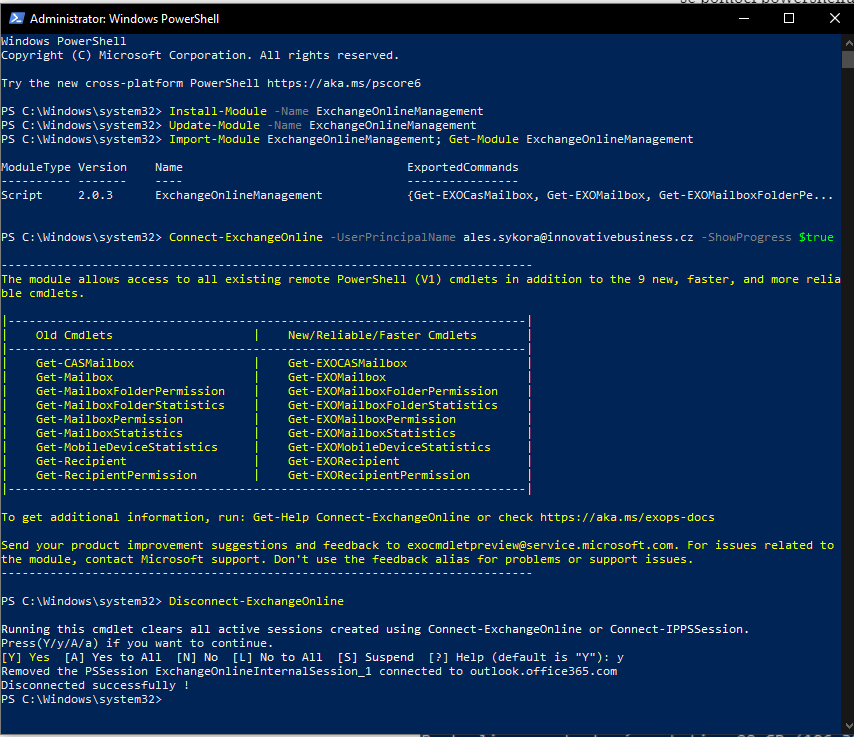The width and height of the screenshot is (854, 737).
Task: Click Get-EXOMailboxFolderPermission in the New Cmdlets column
Action: click(x=393, y=391)
